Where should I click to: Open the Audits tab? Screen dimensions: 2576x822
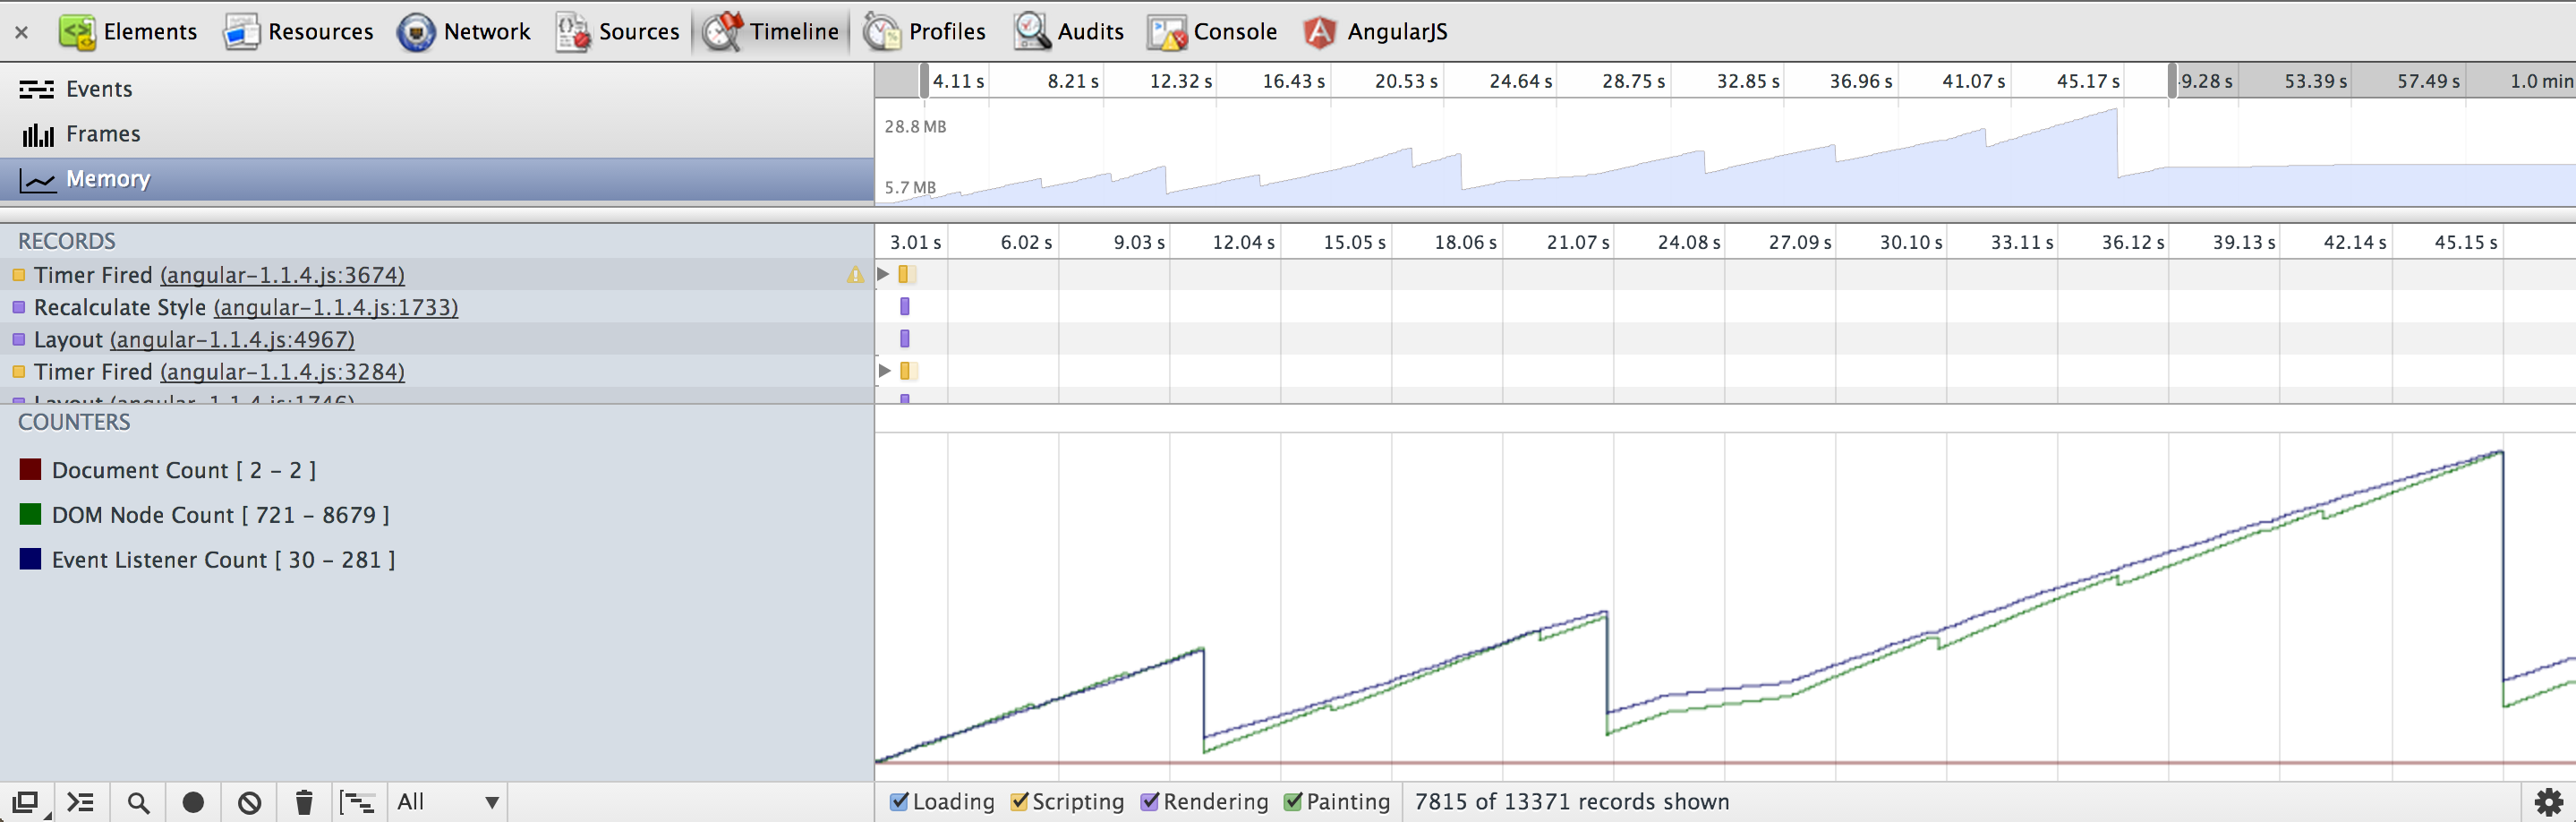pos(1069,32)
